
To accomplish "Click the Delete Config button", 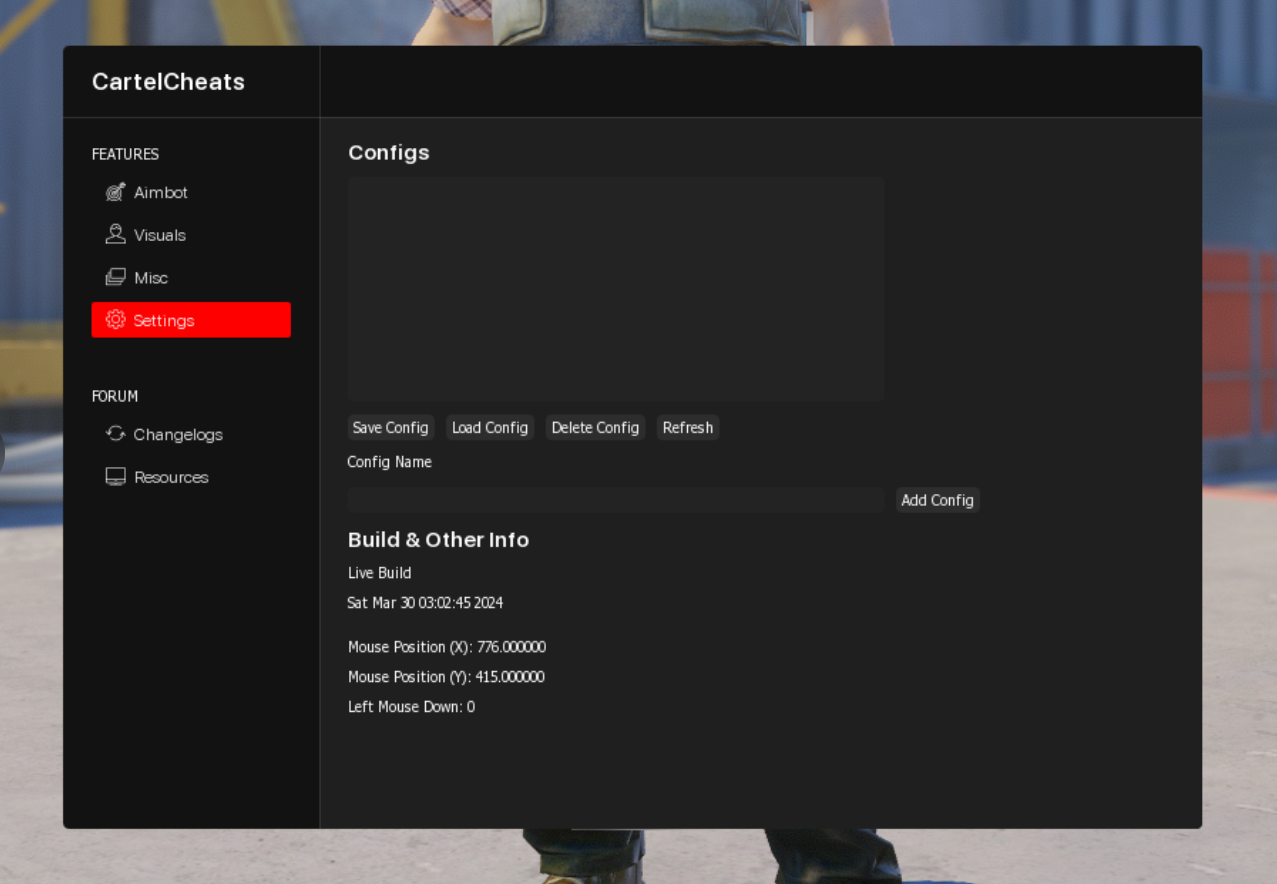I will (x=595, y=428).
